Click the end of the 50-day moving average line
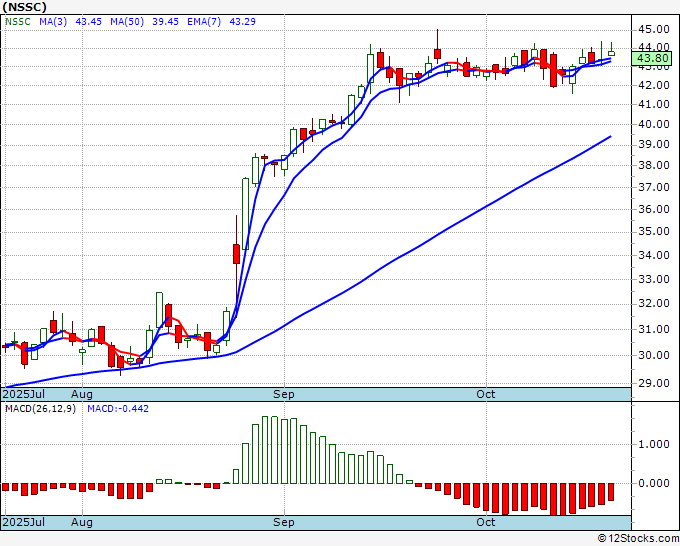The image size is (680, 546). 611,137
